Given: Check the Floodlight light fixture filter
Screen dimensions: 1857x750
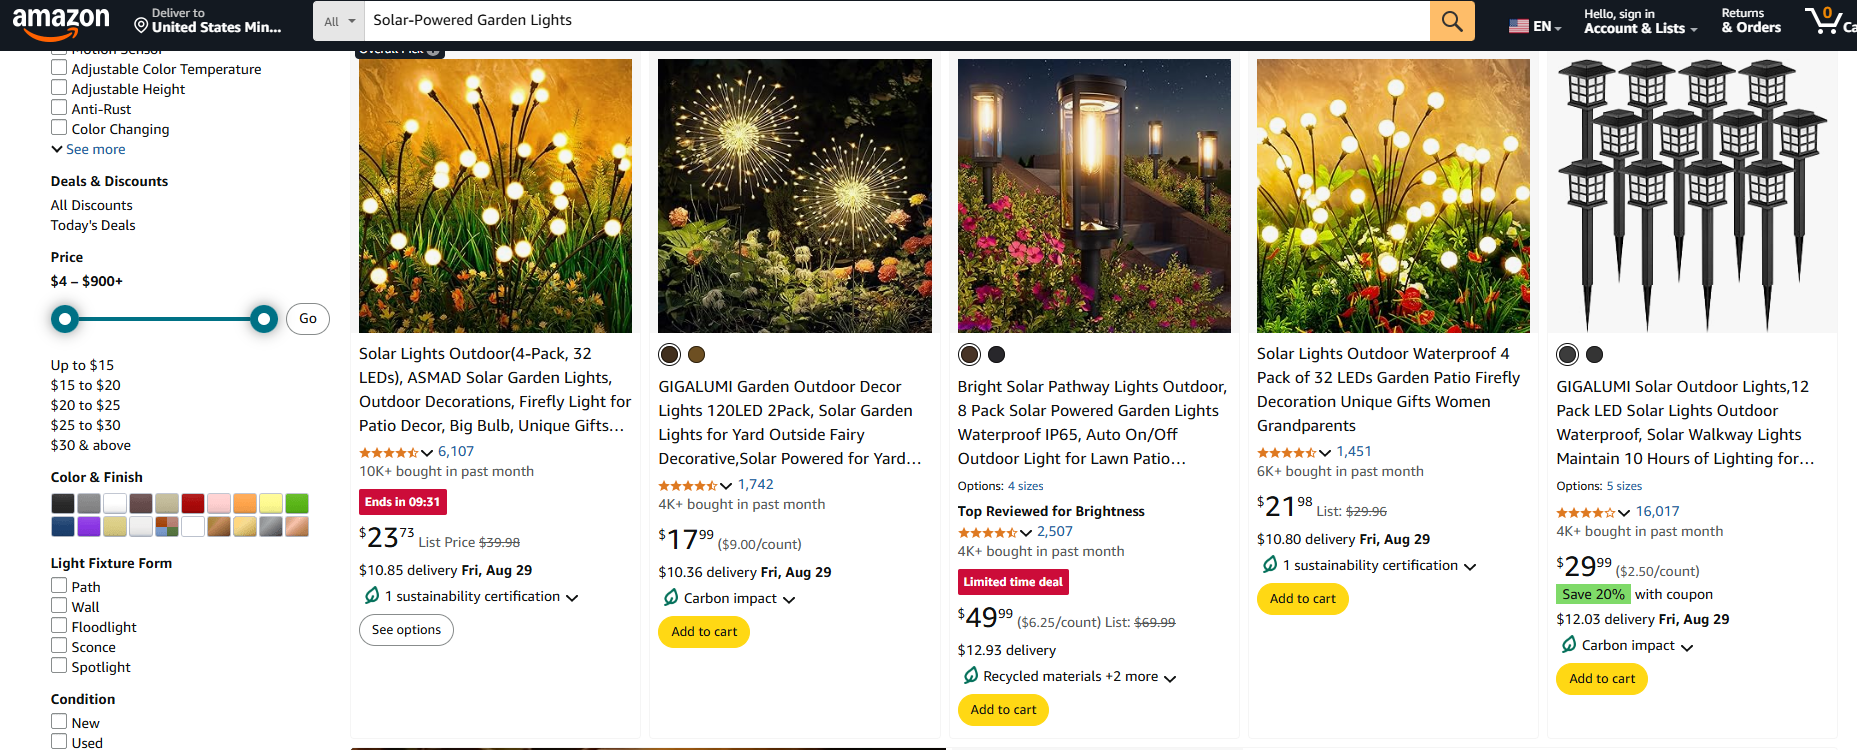Looking at the screenshot, I should [x=59, y=626].
